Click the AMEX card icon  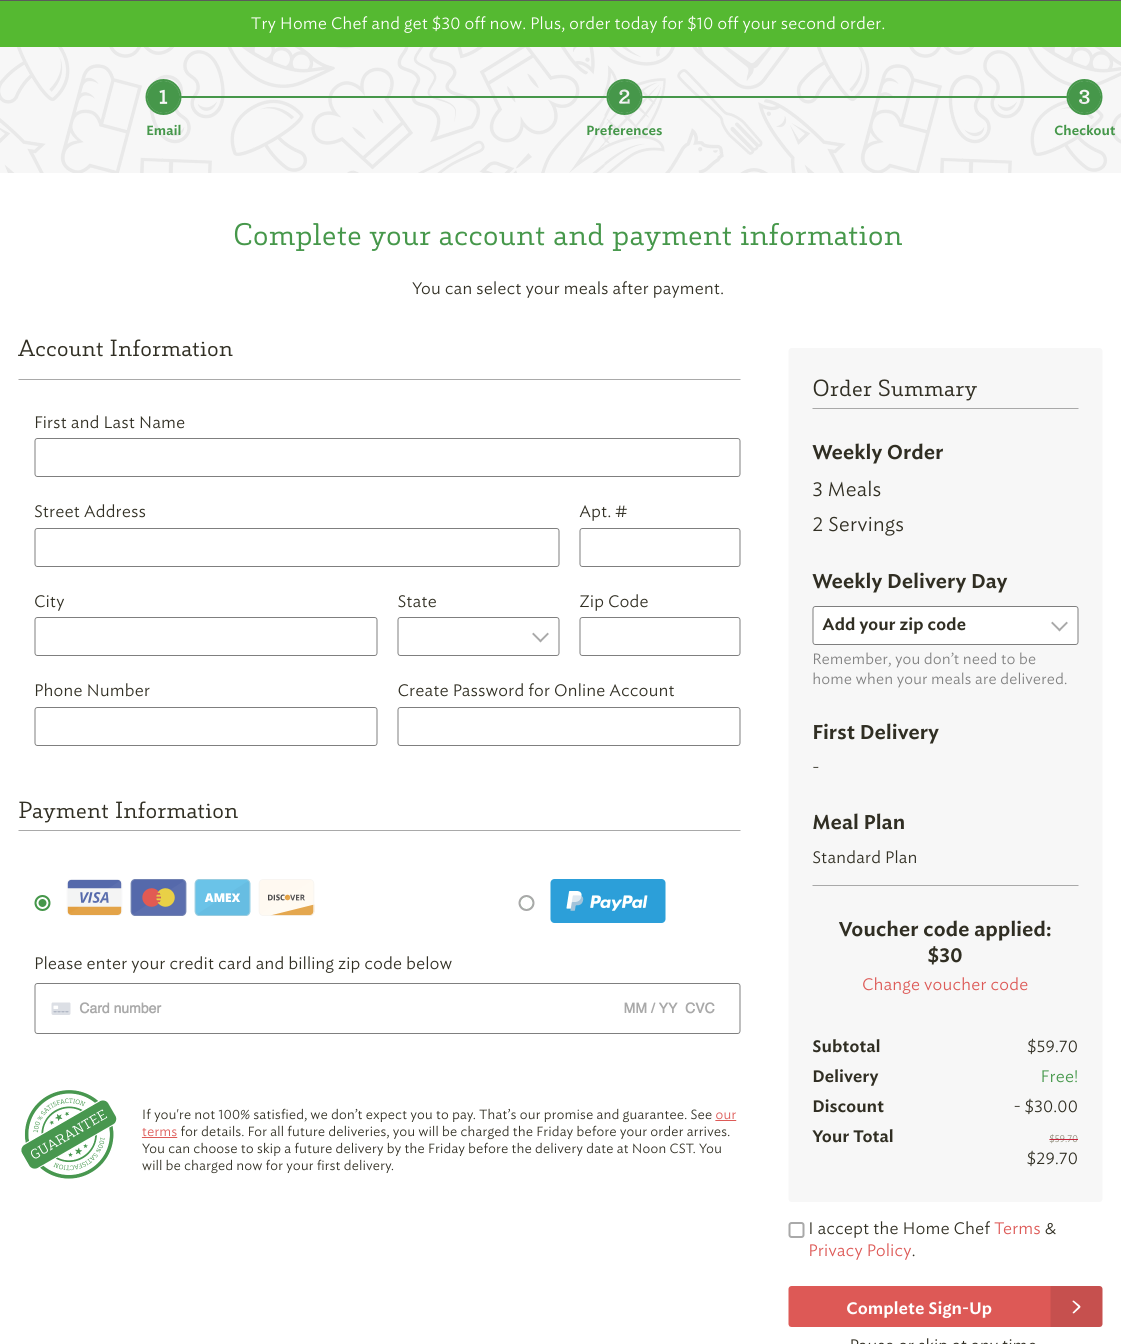(222, 897)
